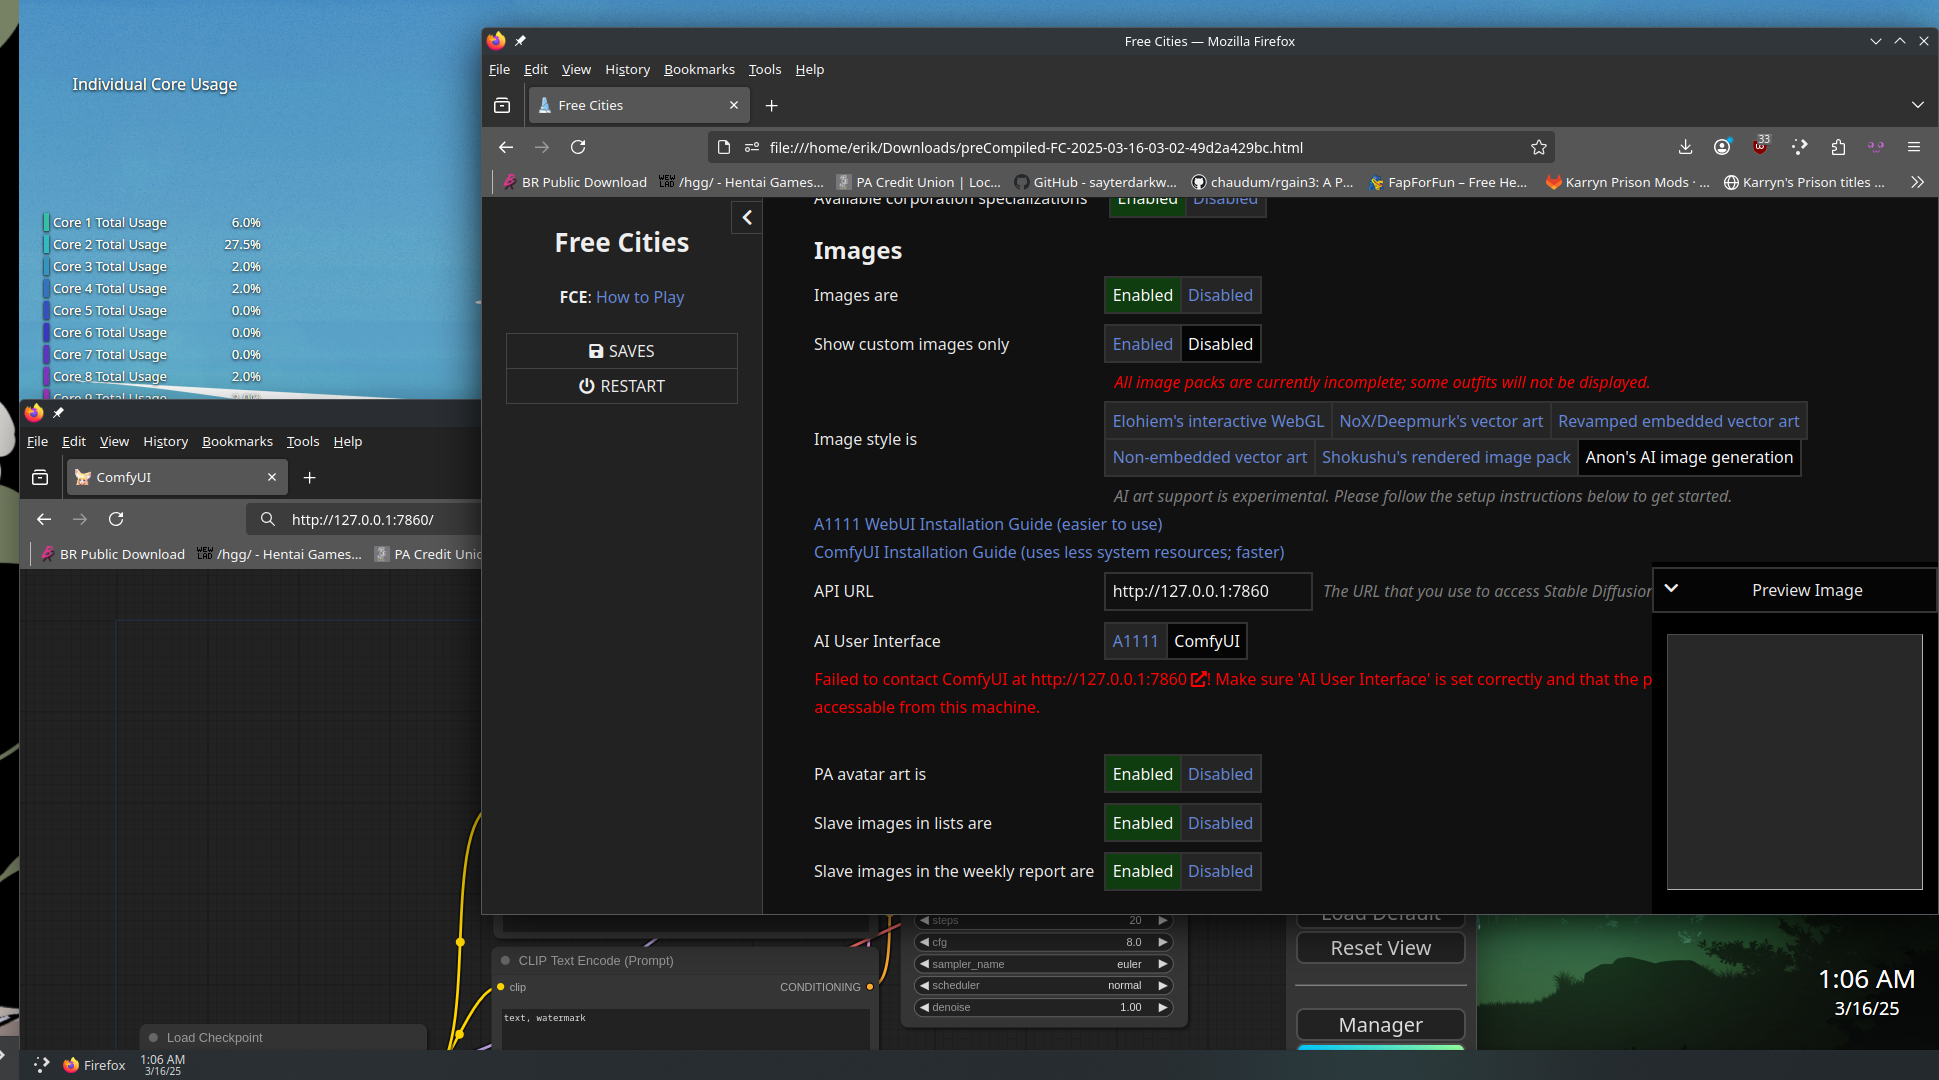This screenshot has width=1939, height=1080.
Task: Open the Tools menu in ComfyUI window
Action: click(302, 441)
